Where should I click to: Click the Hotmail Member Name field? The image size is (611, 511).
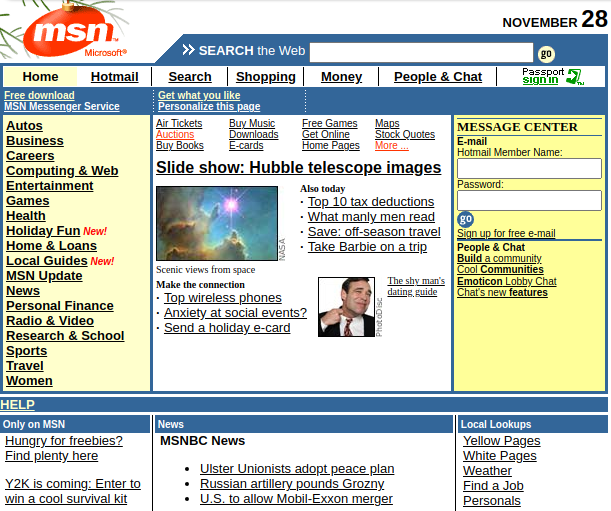pyautogui.click(x=529, y=168)
